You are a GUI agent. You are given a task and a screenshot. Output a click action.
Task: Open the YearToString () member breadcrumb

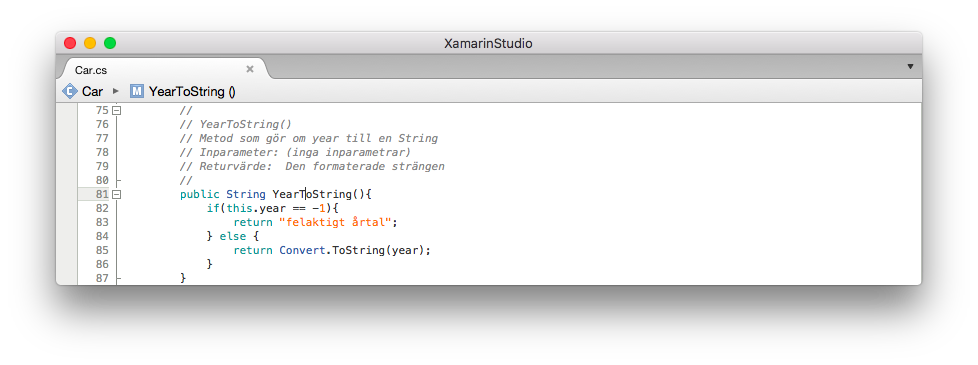[192, 92]
